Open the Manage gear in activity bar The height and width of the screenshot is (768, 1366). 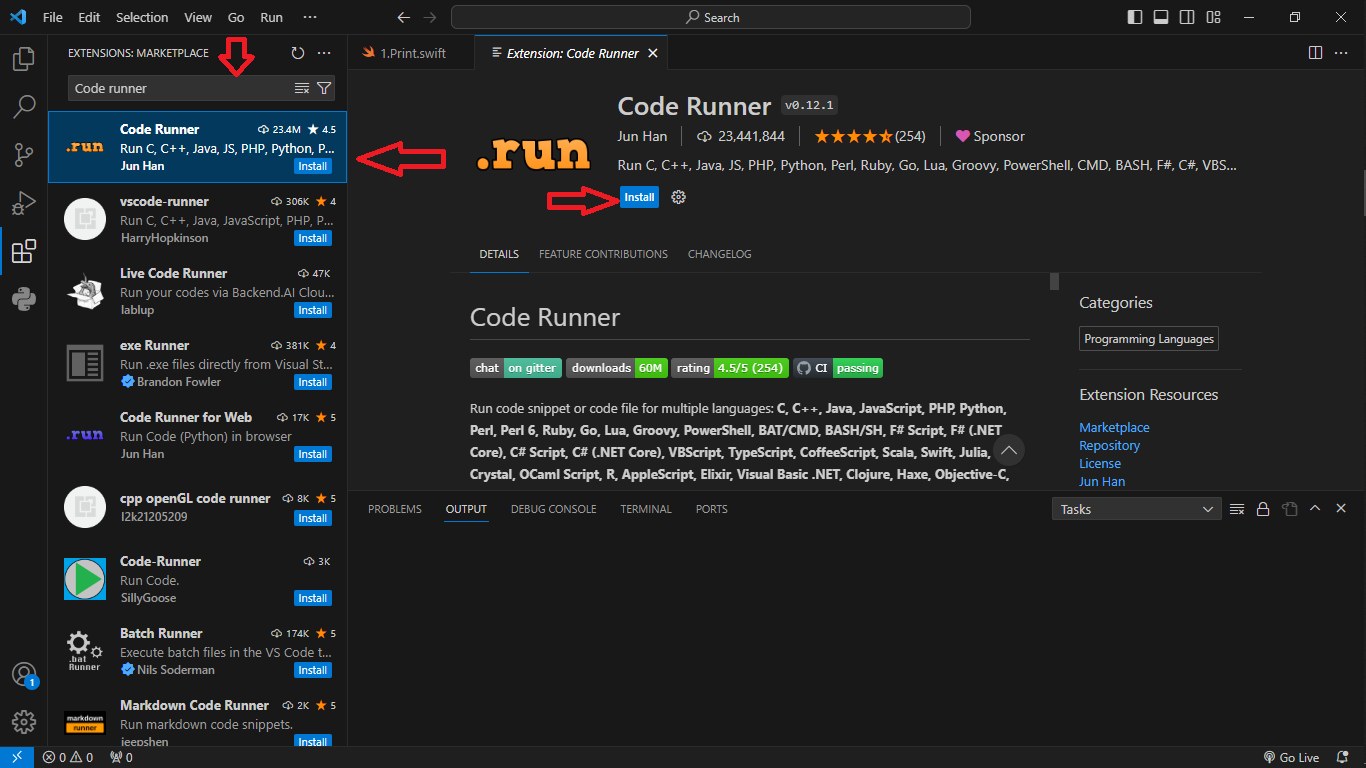[x=24, y=722]
